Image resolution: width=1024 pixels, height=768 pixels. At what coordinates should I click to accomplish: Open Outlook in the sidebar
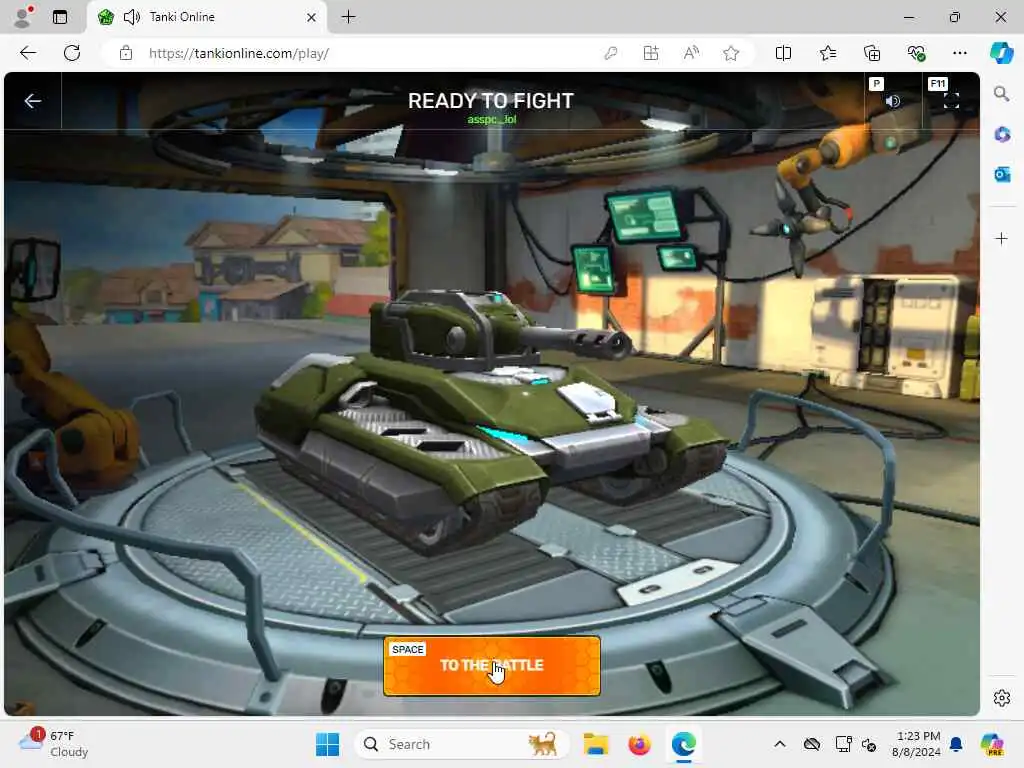coord(1002,174)
